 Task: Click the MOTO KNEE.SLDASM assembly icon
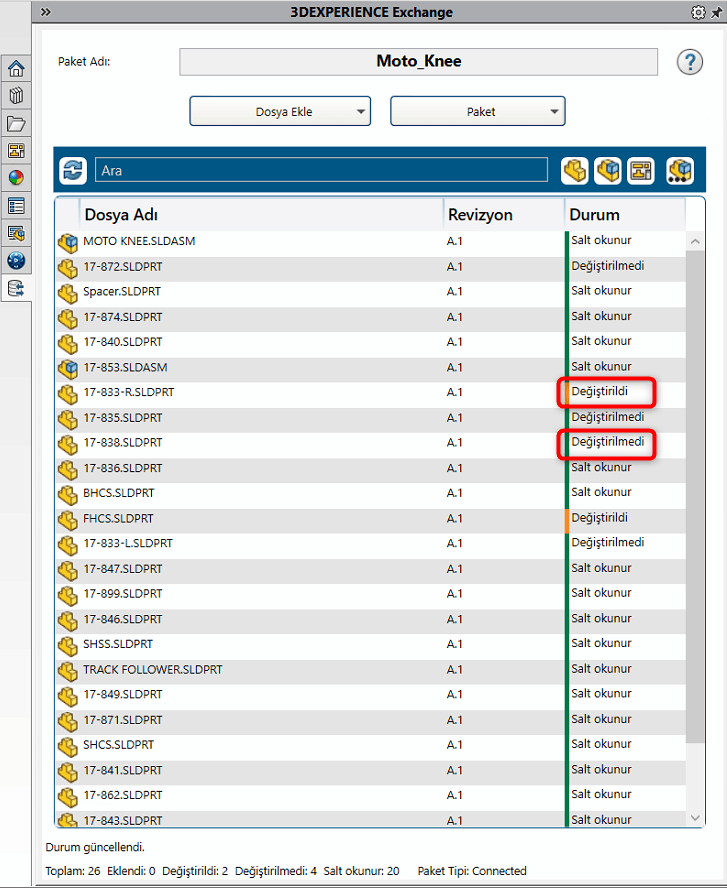point(68,243)
